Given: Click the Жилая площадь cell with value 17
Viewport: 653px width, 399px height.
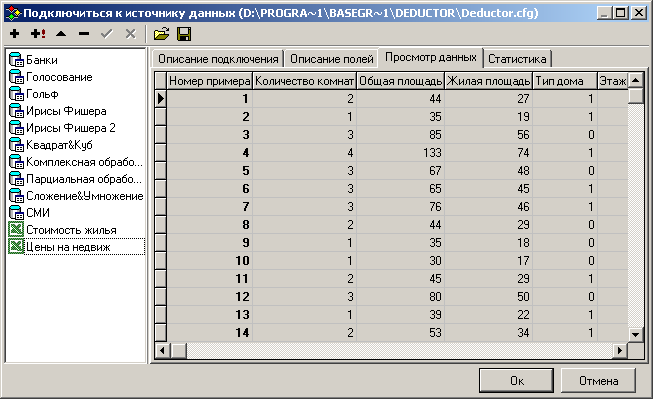Looking at the screenshot, I should point(488,261).
